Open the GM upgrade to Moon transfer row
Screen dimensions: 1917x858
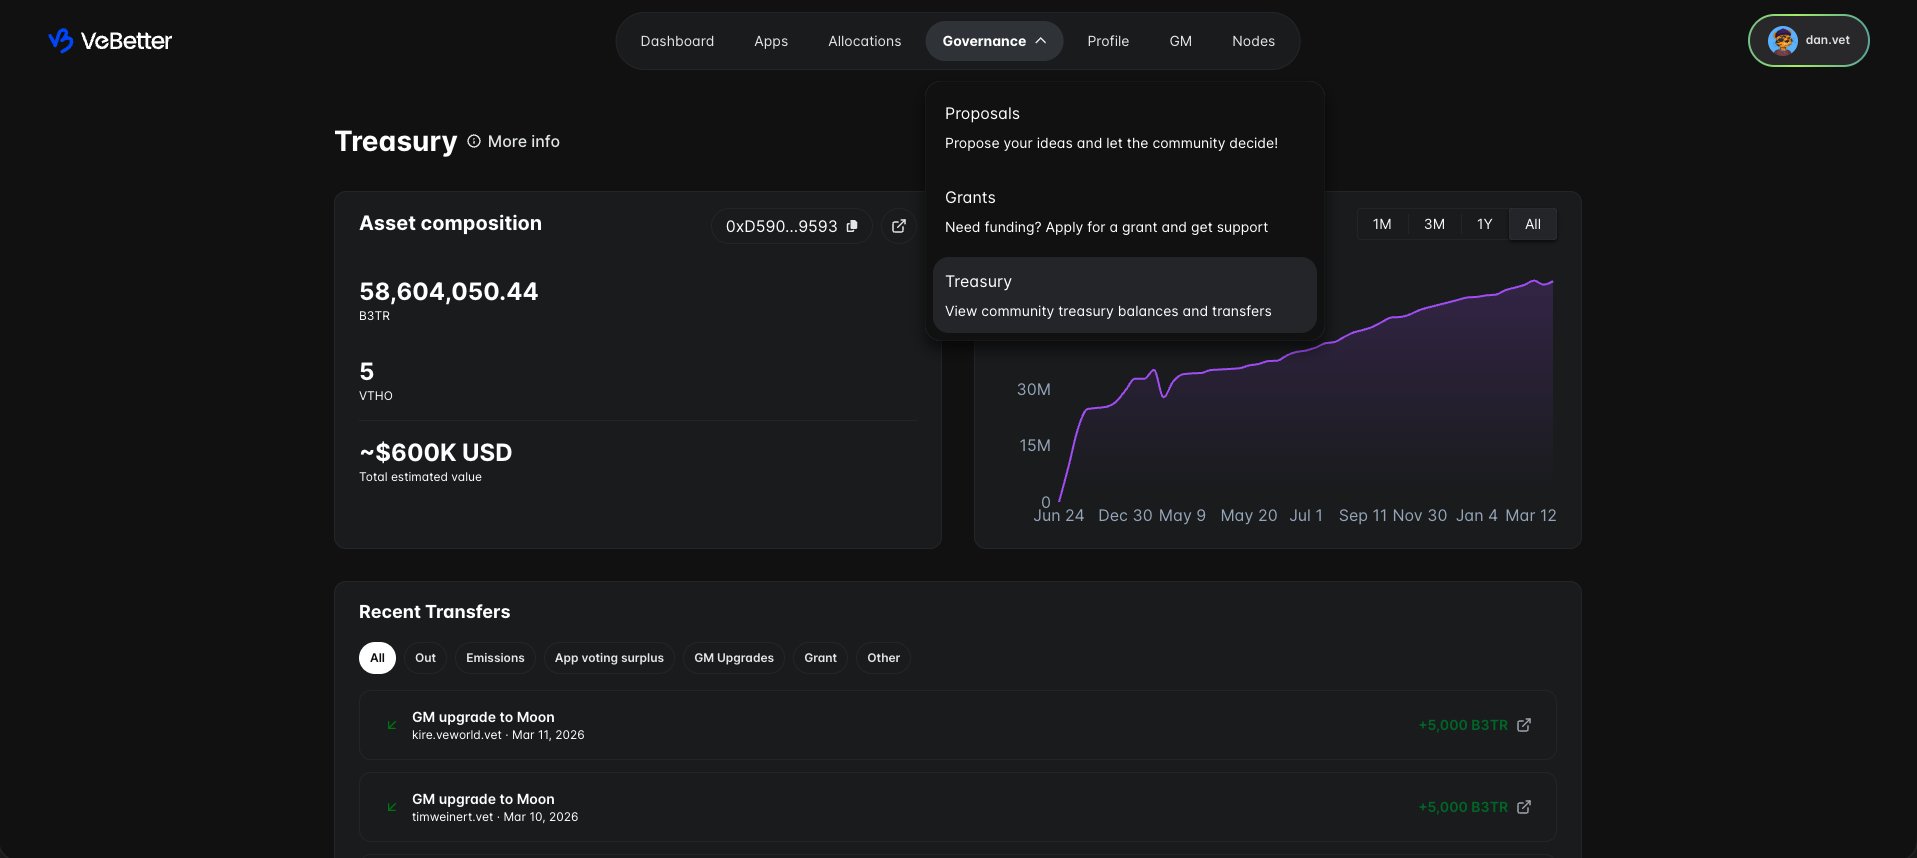click(x=900, y=725)
